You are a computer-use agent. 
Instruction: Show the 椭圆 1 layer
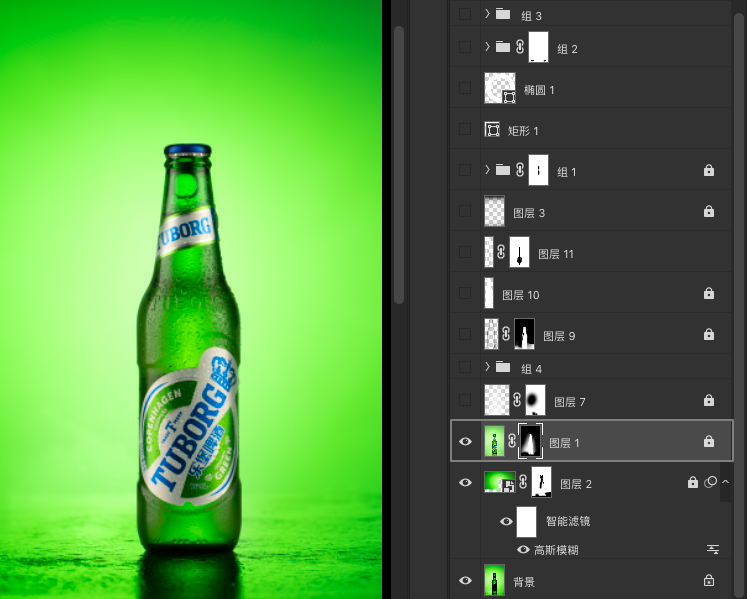465,88
